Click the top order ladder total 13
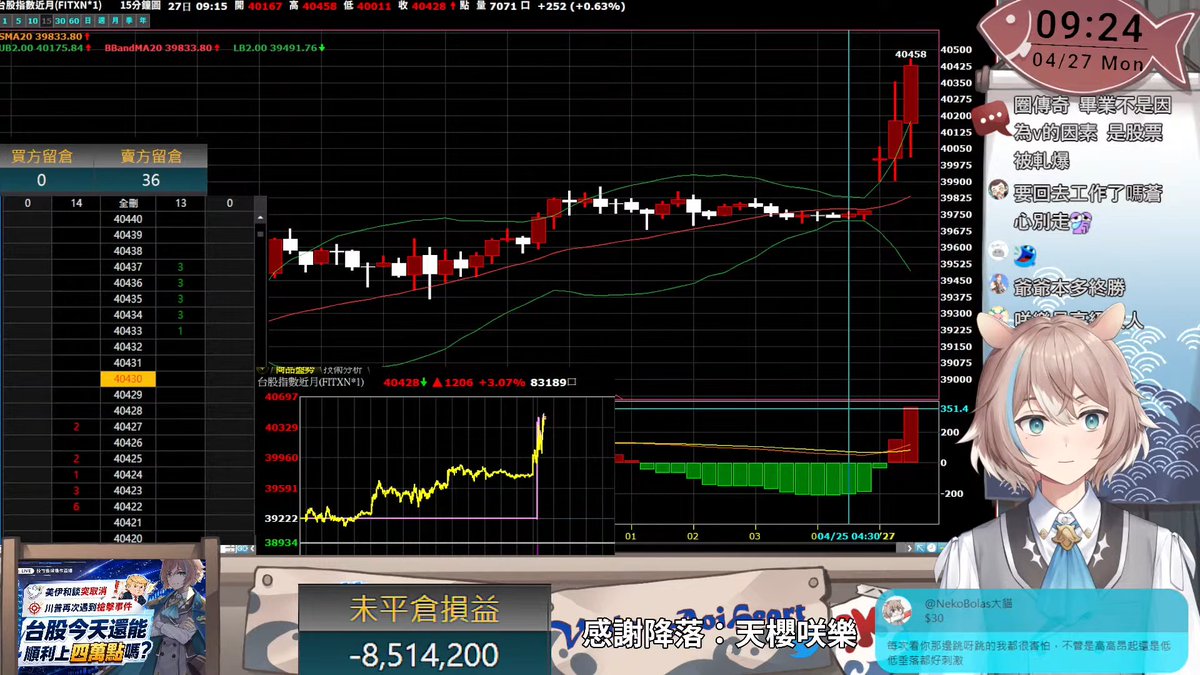Screen dimensions: 1200x675 pos(180,203)
